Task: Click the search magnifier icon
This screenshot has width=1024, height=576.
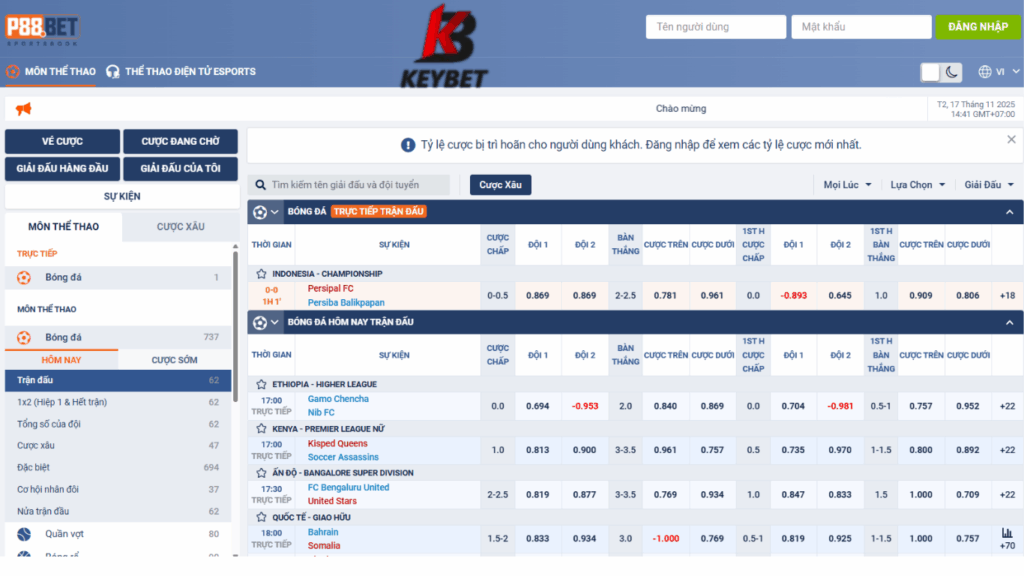Action: [x=261, y=185]
